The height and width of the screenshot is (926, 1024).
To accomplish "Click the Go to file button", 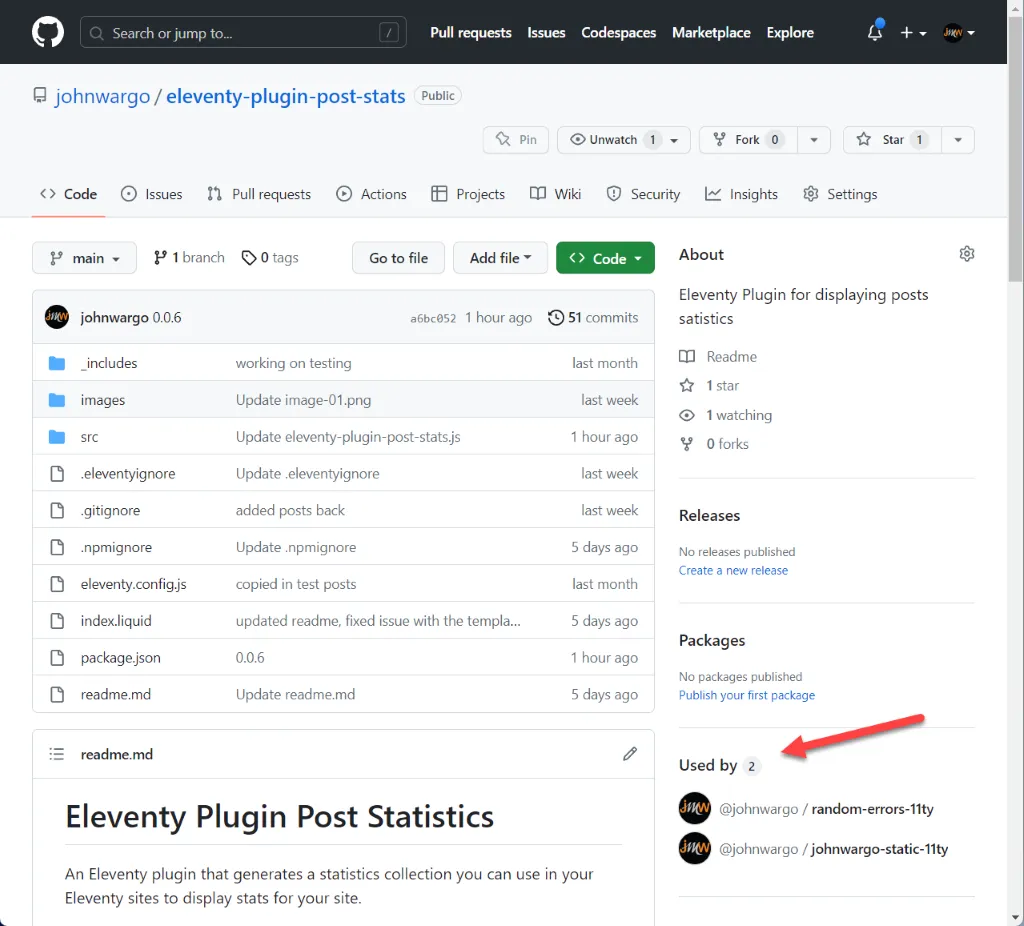I will tap(398, 258).
